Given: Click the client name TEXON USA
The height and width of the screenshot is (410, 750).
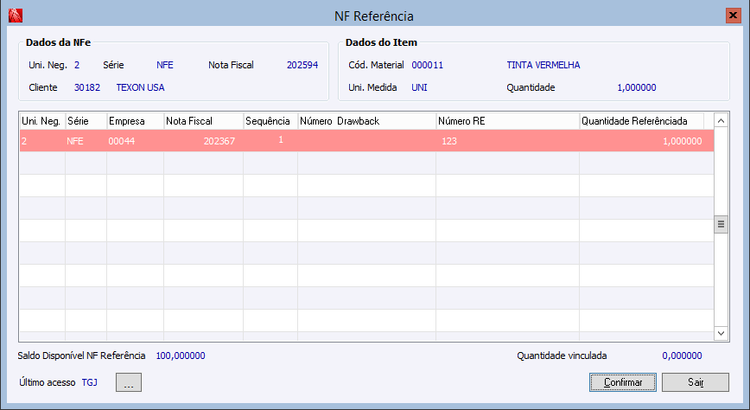Looking at the screenshot, I should (140, 88).
